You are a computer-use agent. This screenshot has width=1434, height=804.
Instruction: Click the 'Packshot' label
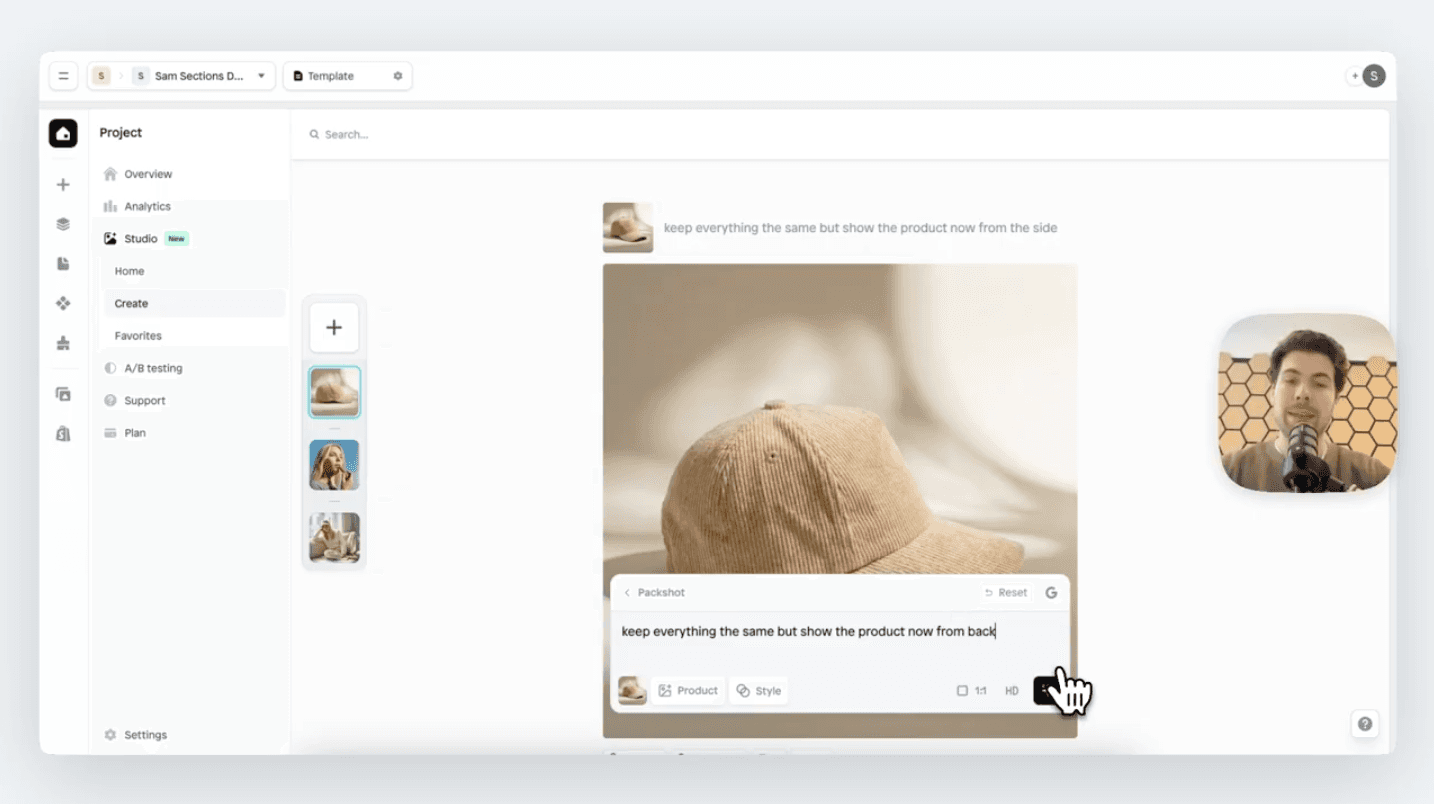(x=661, y=593)
